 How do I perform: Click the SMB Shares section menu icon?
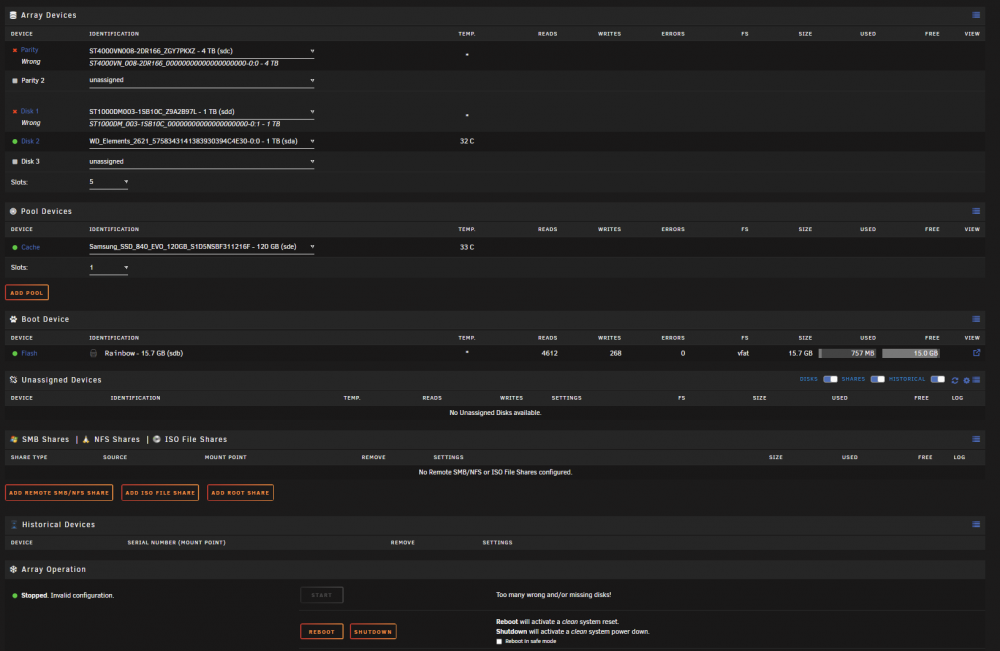[x=976, y=439]
